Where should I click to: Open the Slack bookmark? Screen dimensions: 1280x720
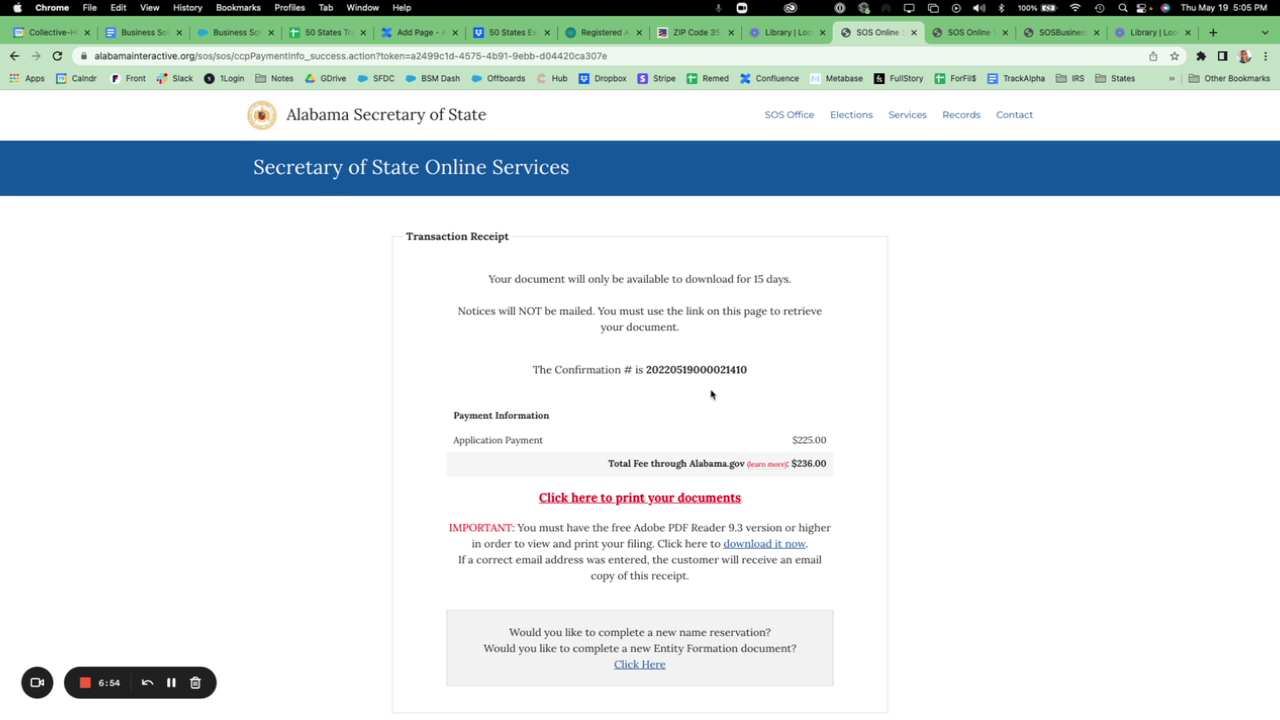(175, 78)
